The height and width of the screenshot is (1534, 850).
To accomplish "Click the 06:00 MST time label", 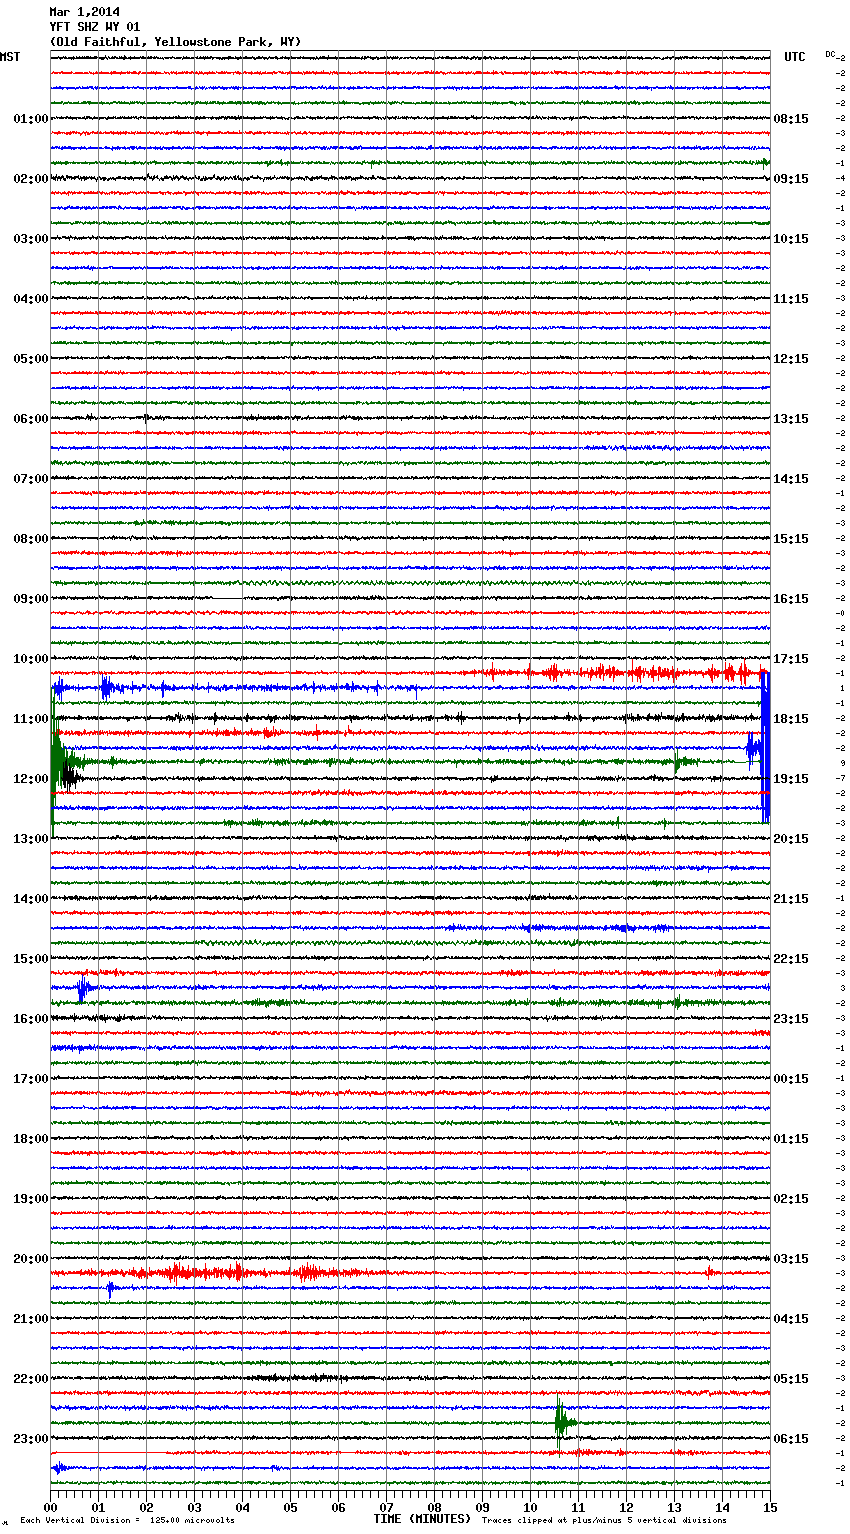I will pyautogui.click(x=31, y=419).
